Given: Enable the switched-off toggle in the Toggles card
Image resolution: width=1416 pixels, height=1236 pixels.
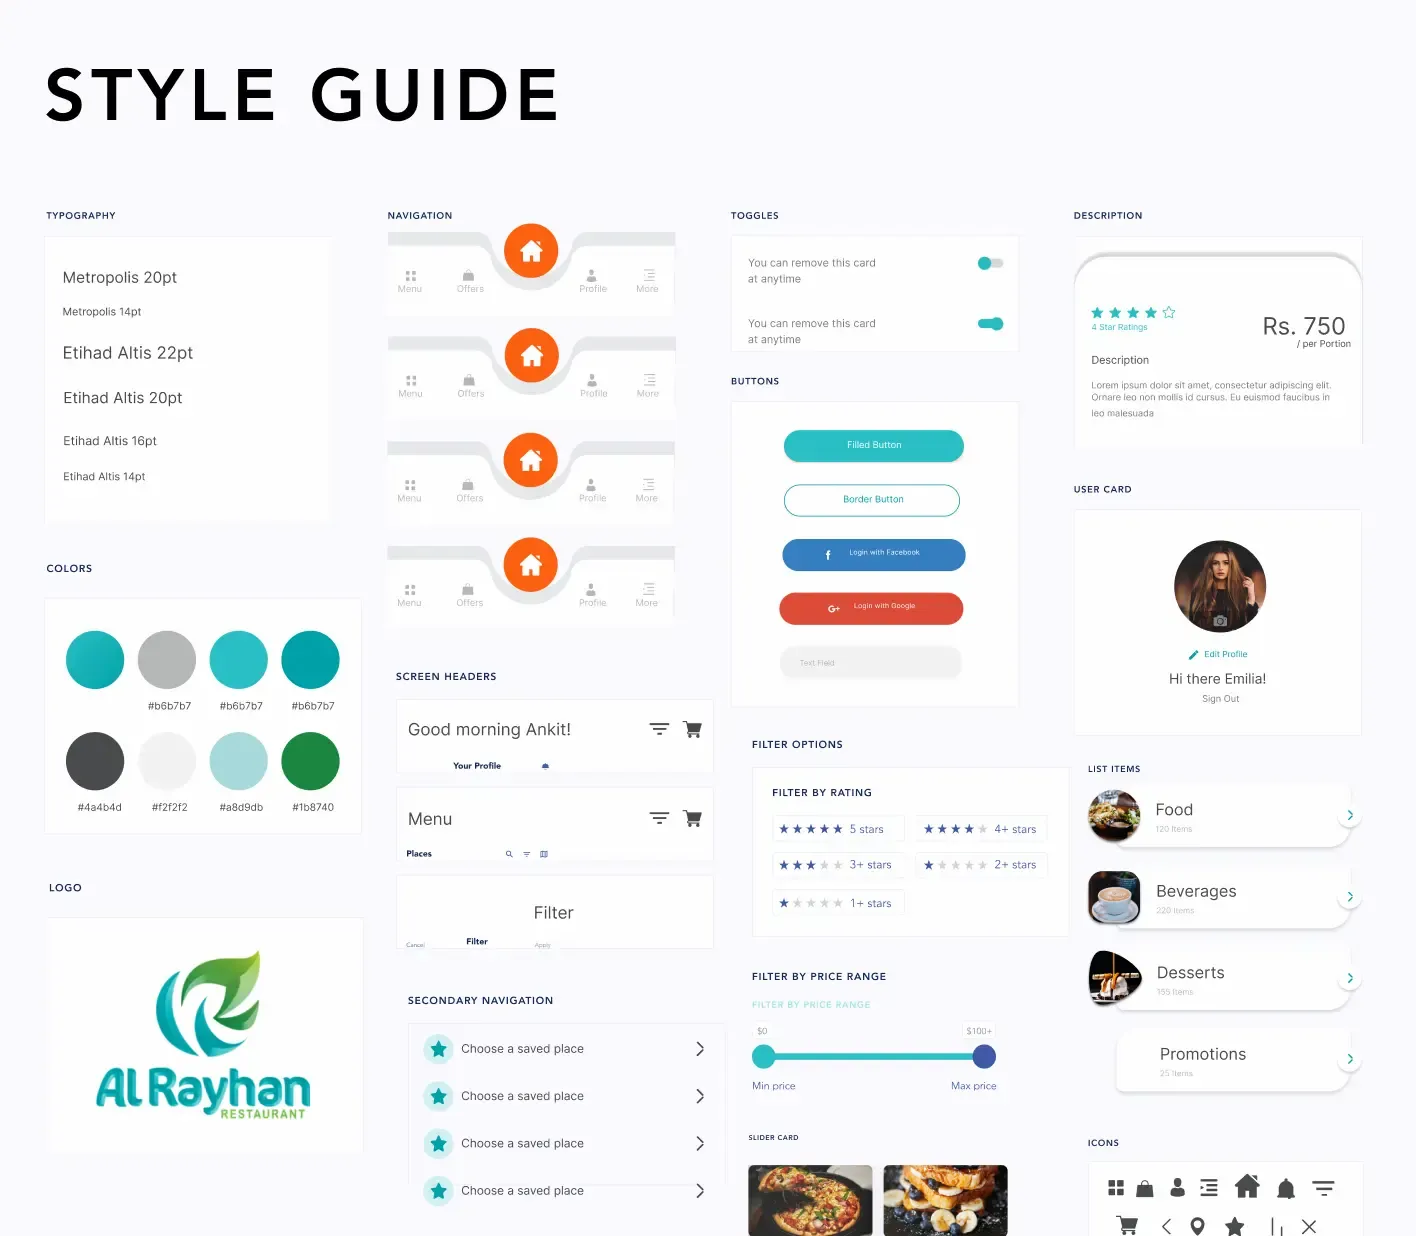Looking at the screenshot, I should 990,263.
